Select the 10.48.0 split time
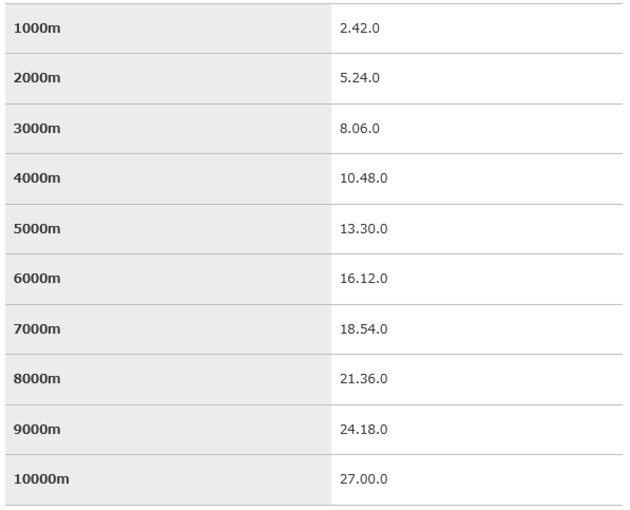Viewport: 630px width, 510px height. click(x=363, y=179)
